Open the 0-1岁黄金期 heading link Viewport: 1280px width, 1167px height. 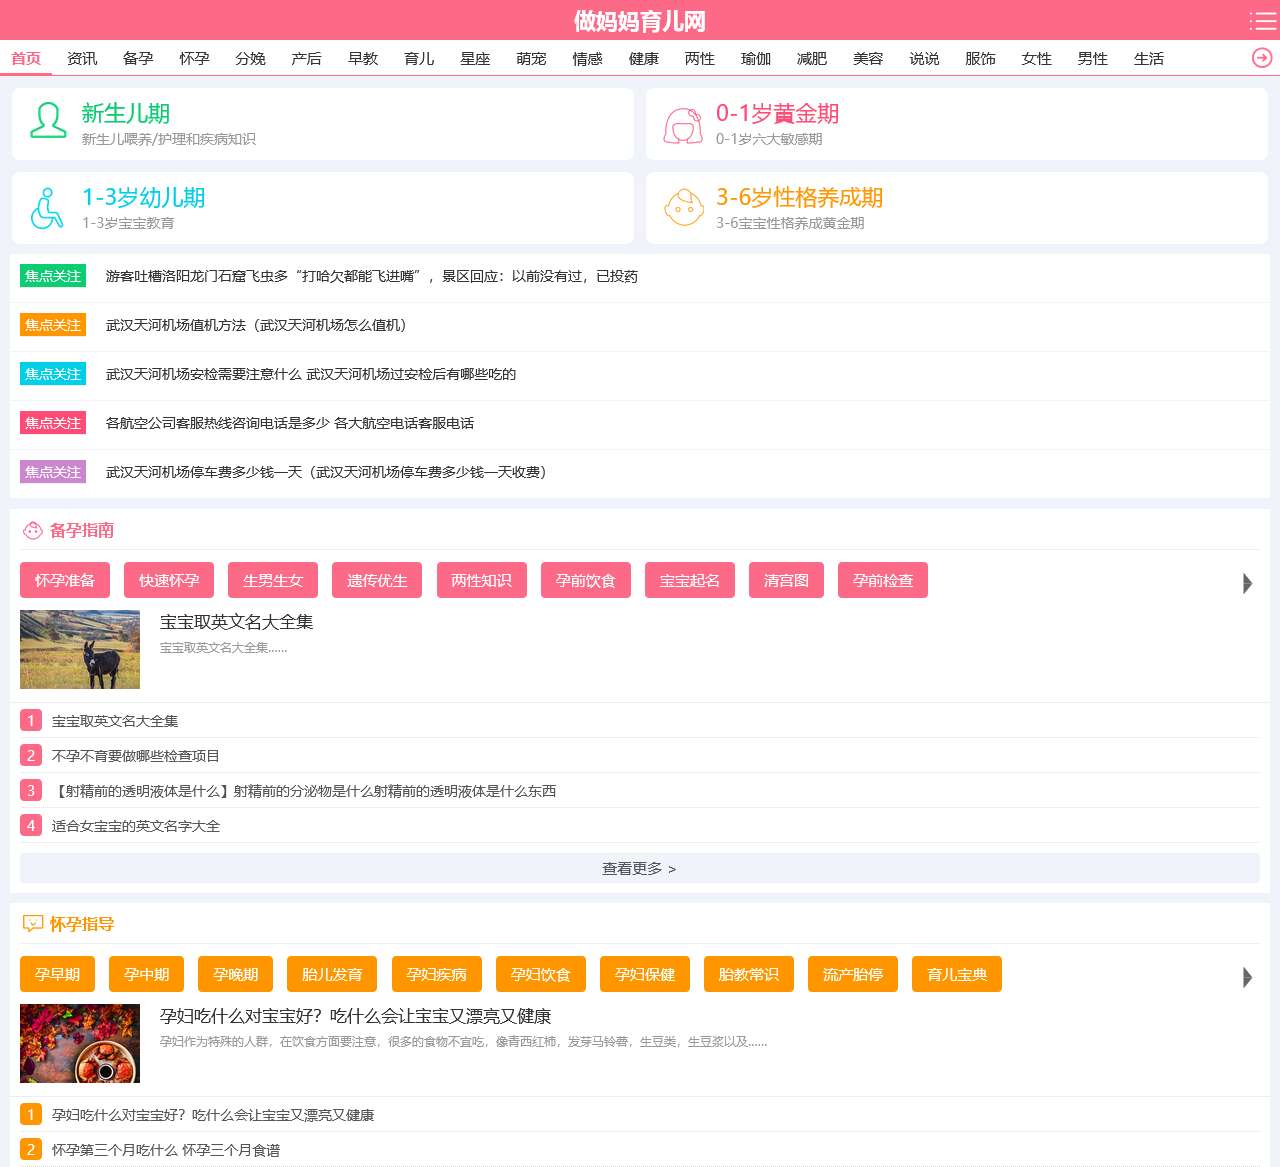pos(777,114)
